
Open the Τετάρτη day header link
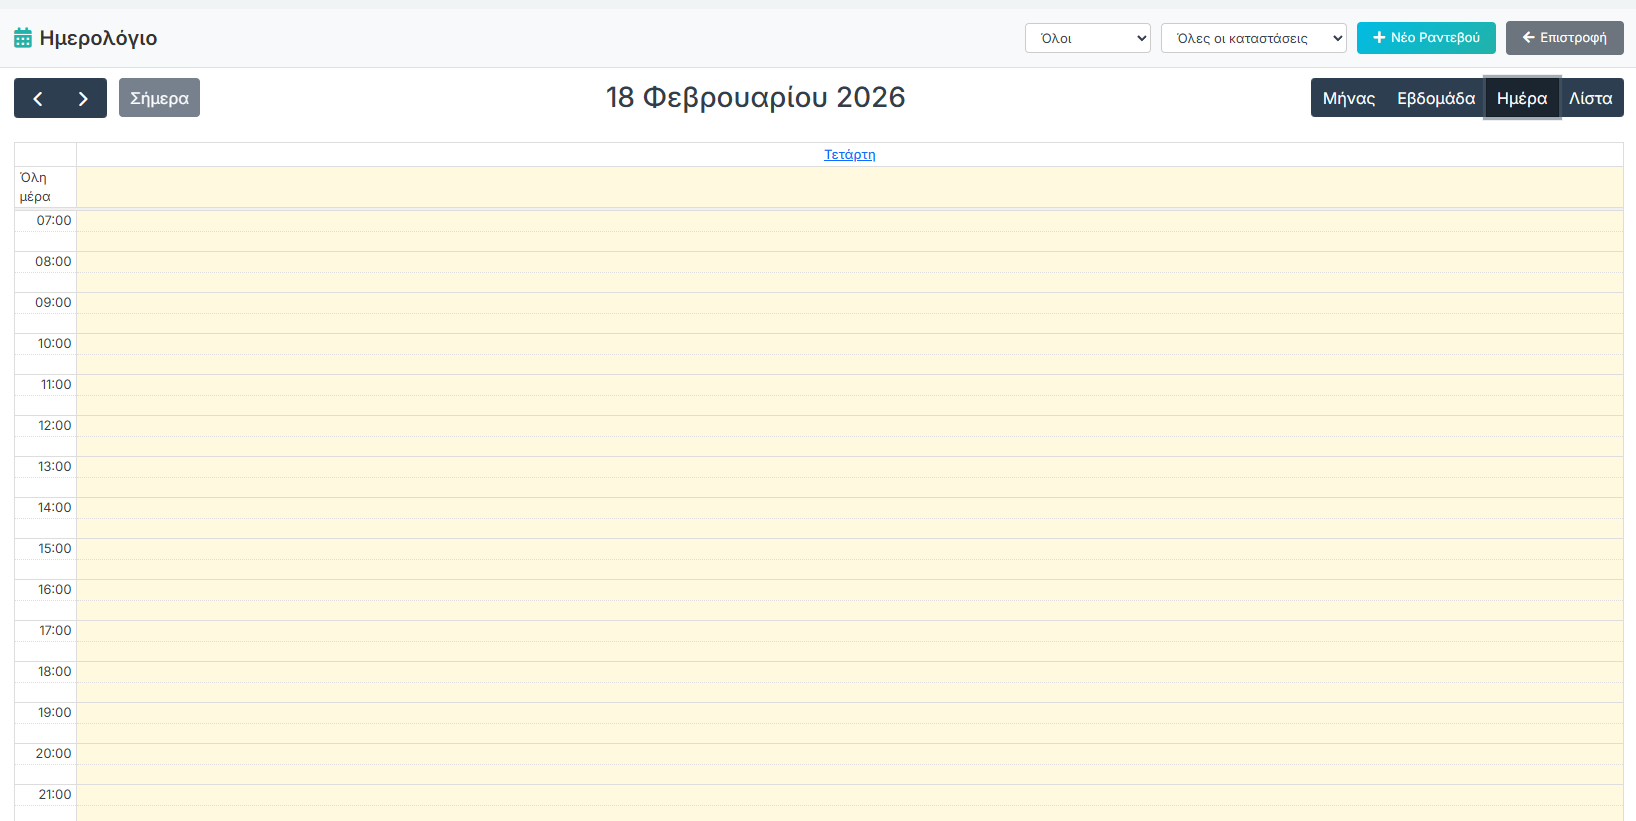849,154
